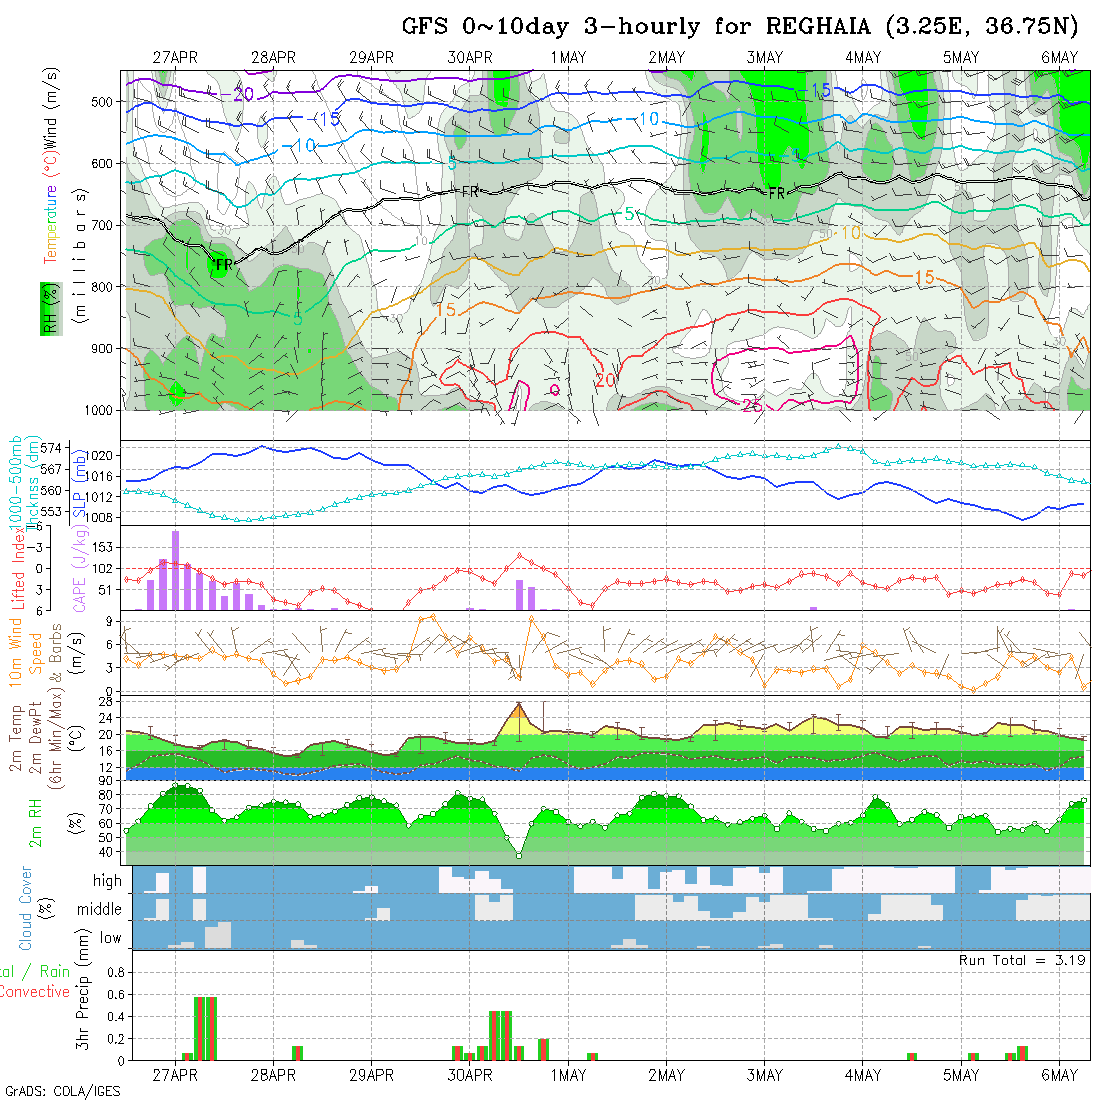Click the 4MAY label on the bottom axis
1100x1100 pixels.
[863, 1075]
